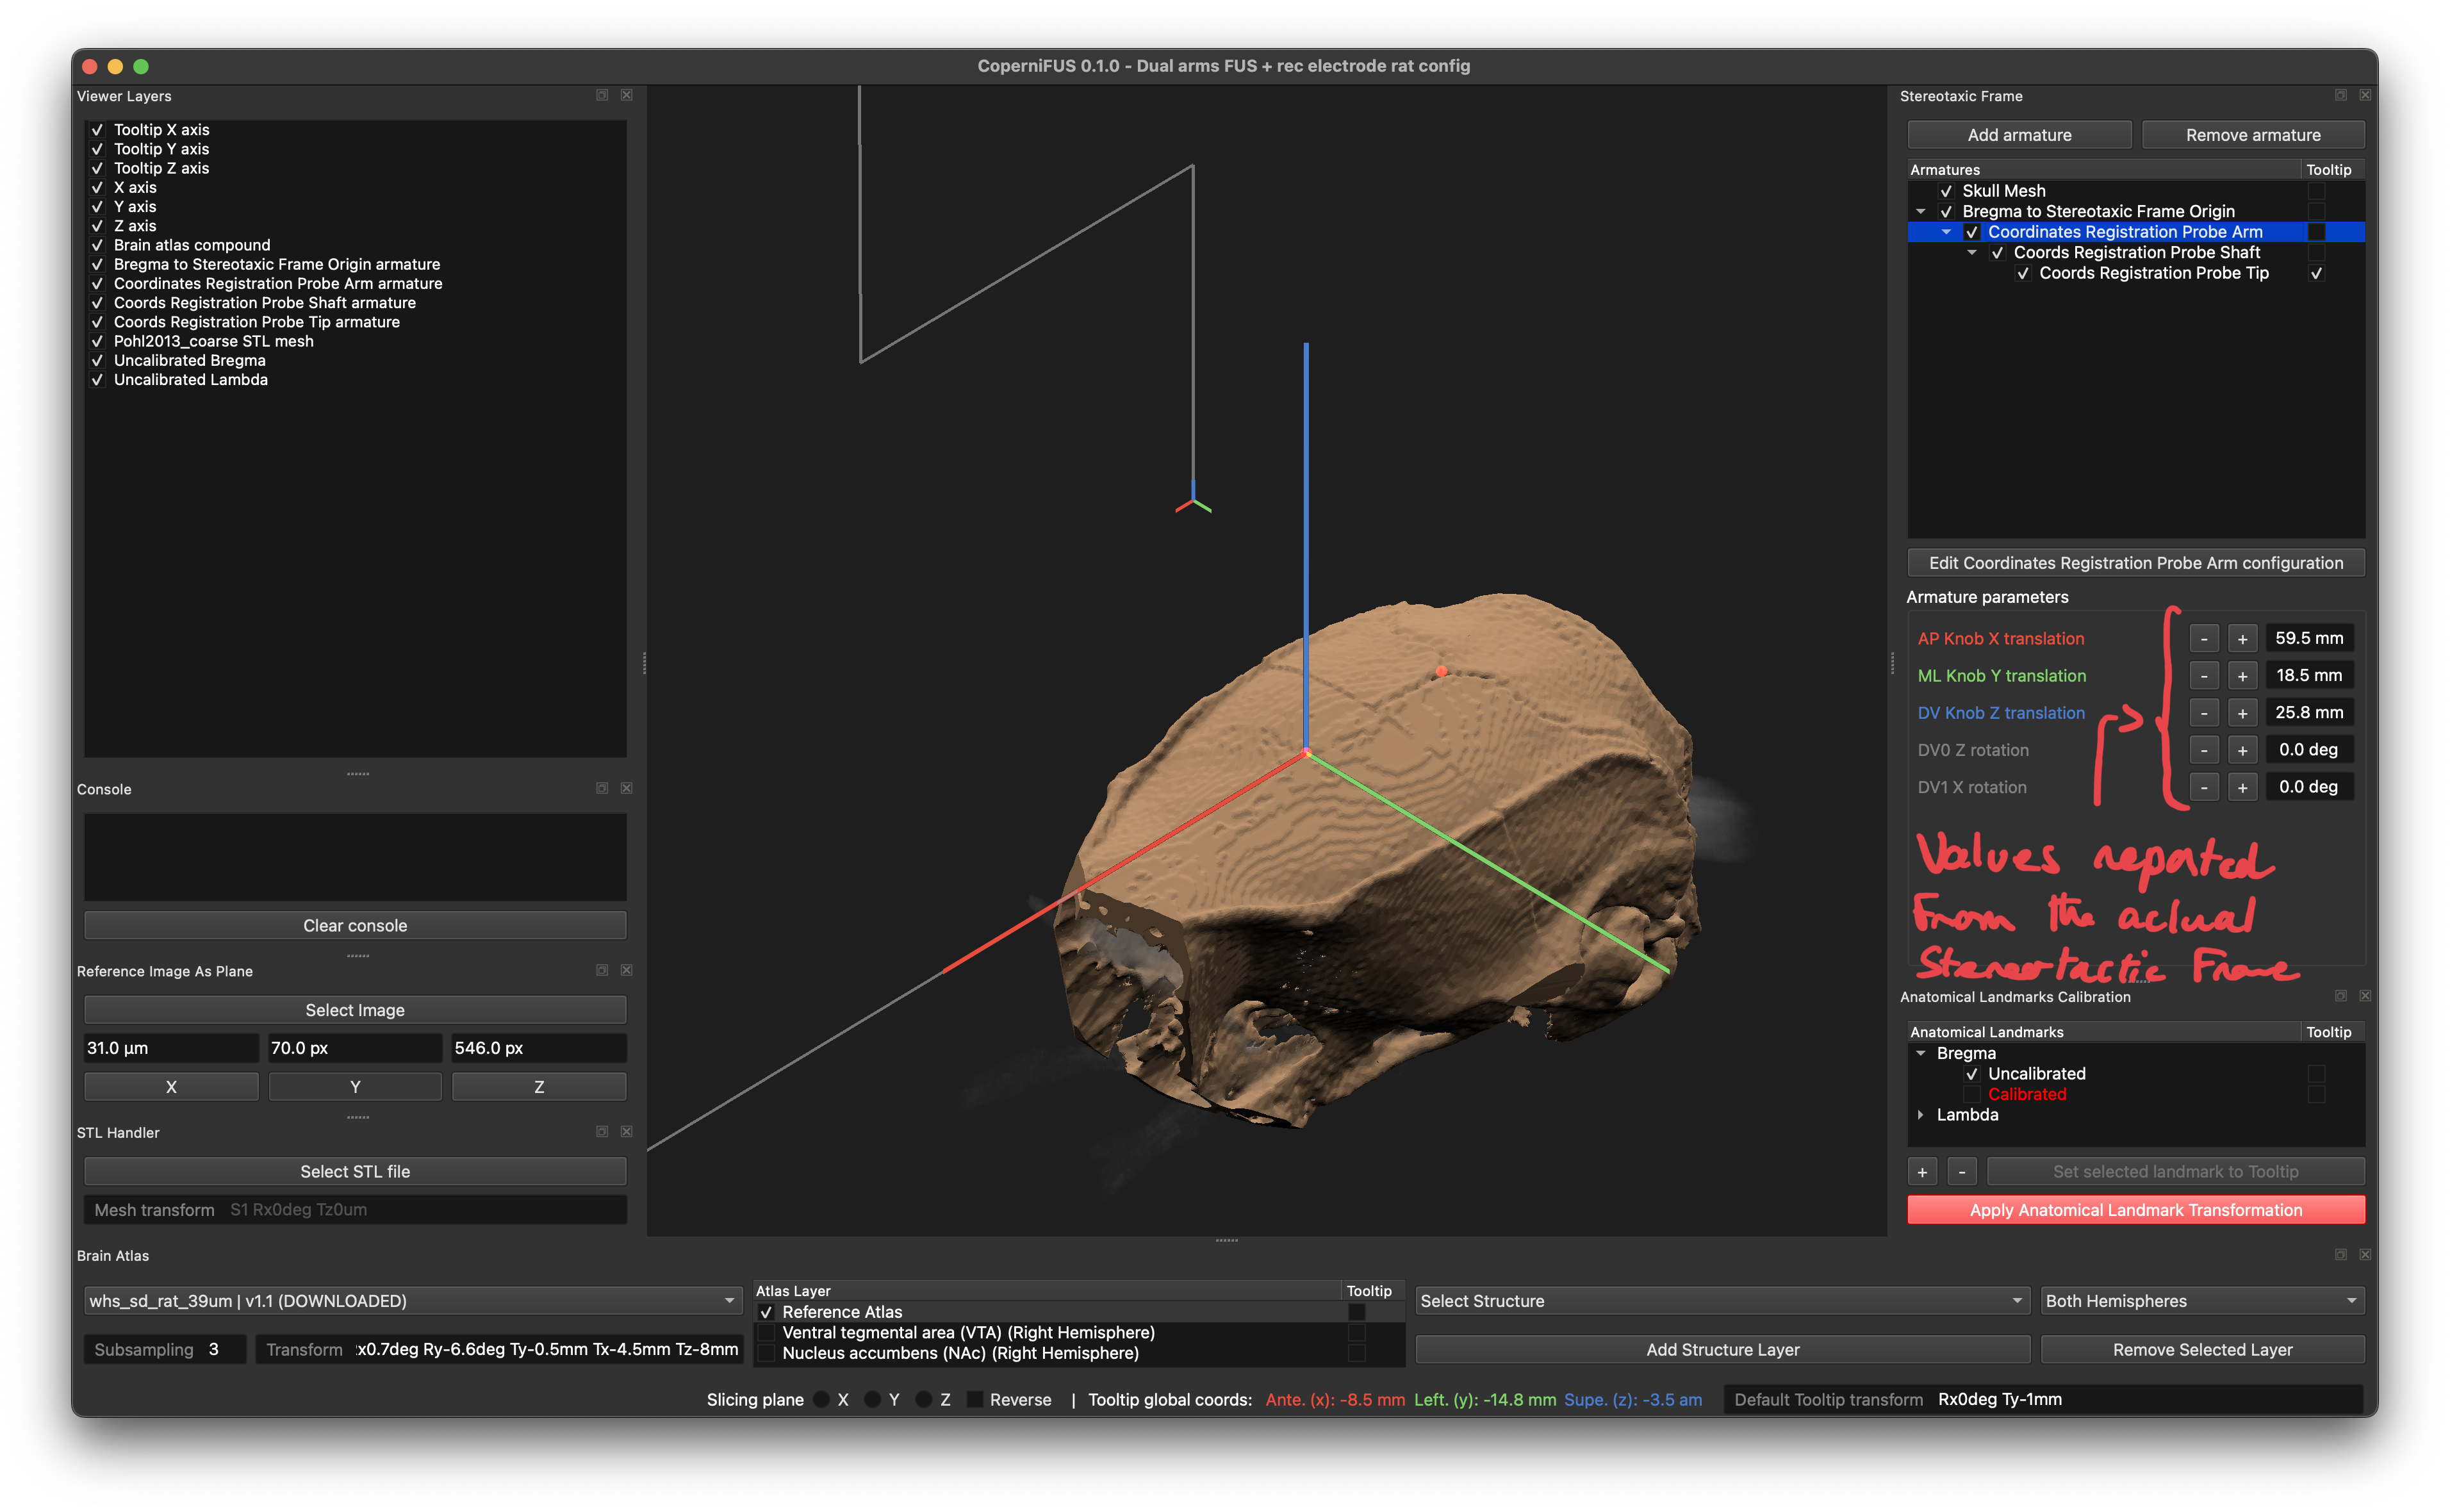The width and height of the screenshot is (2450, 1512).
Task: Uncheck Brain atlas compound layer
Action: coord(98,245)
